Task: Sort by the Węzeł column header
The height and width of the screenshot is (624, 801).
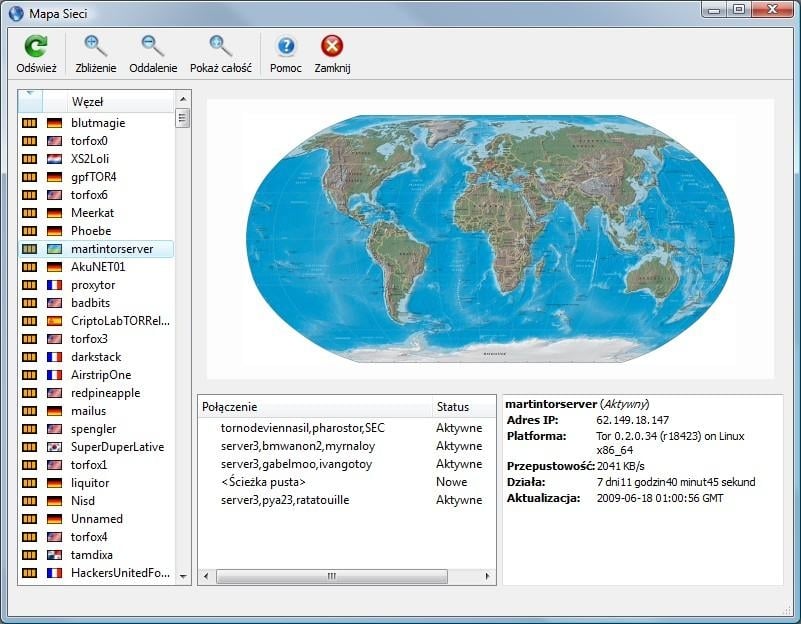Action: click(x=120, y=102)
